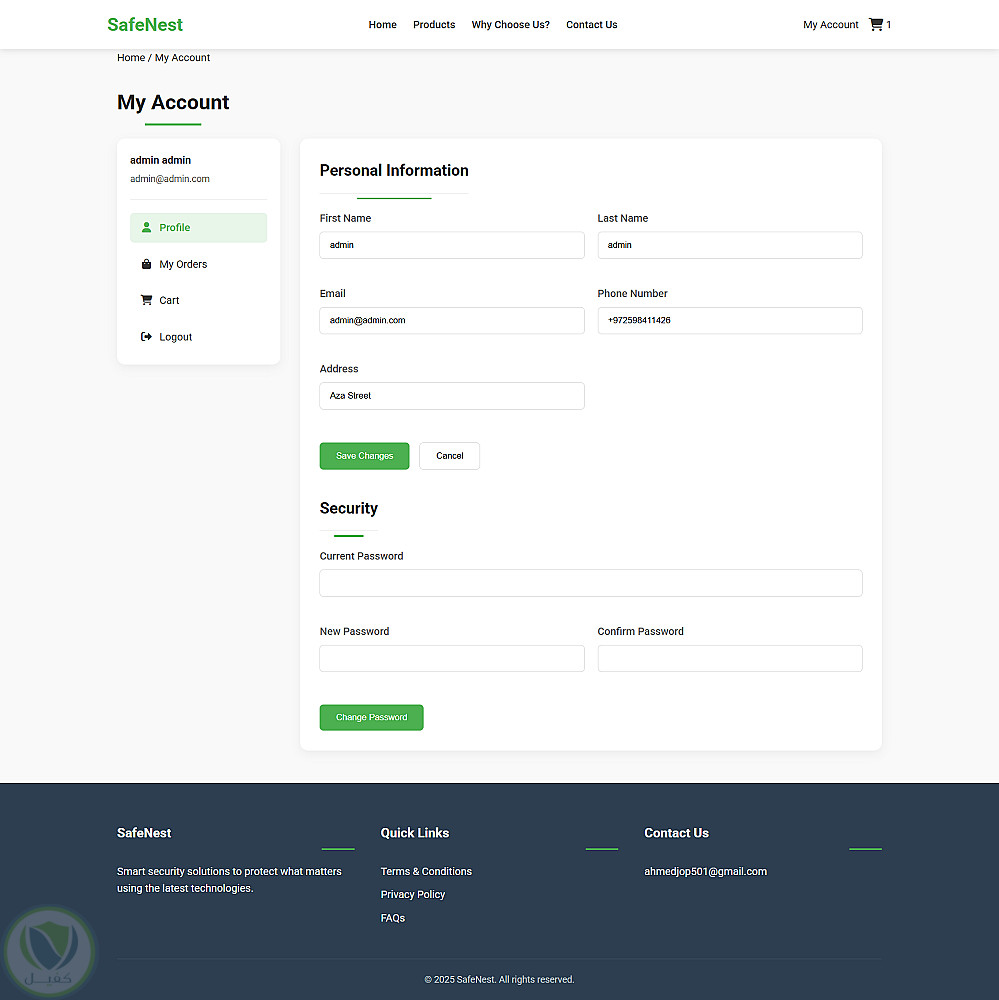Screen dimensions: 999x1000
Task: Click the admin admin name in sidebar
Action: 160,160
